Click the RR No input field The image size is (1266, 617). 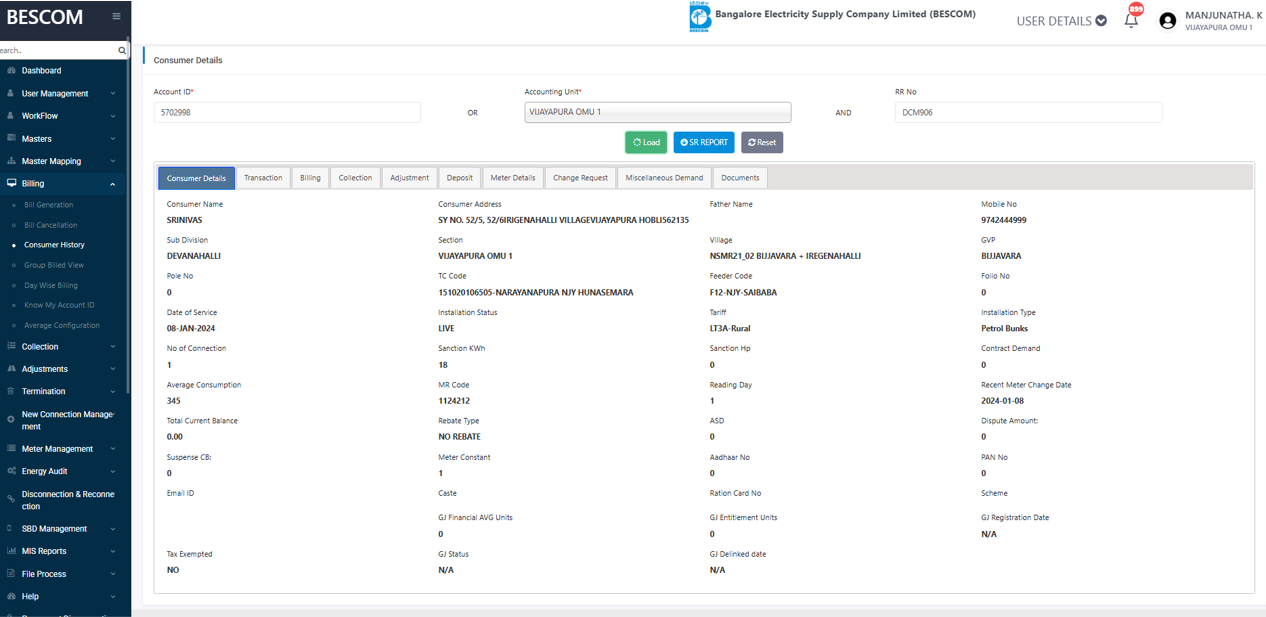point(1028,112)
